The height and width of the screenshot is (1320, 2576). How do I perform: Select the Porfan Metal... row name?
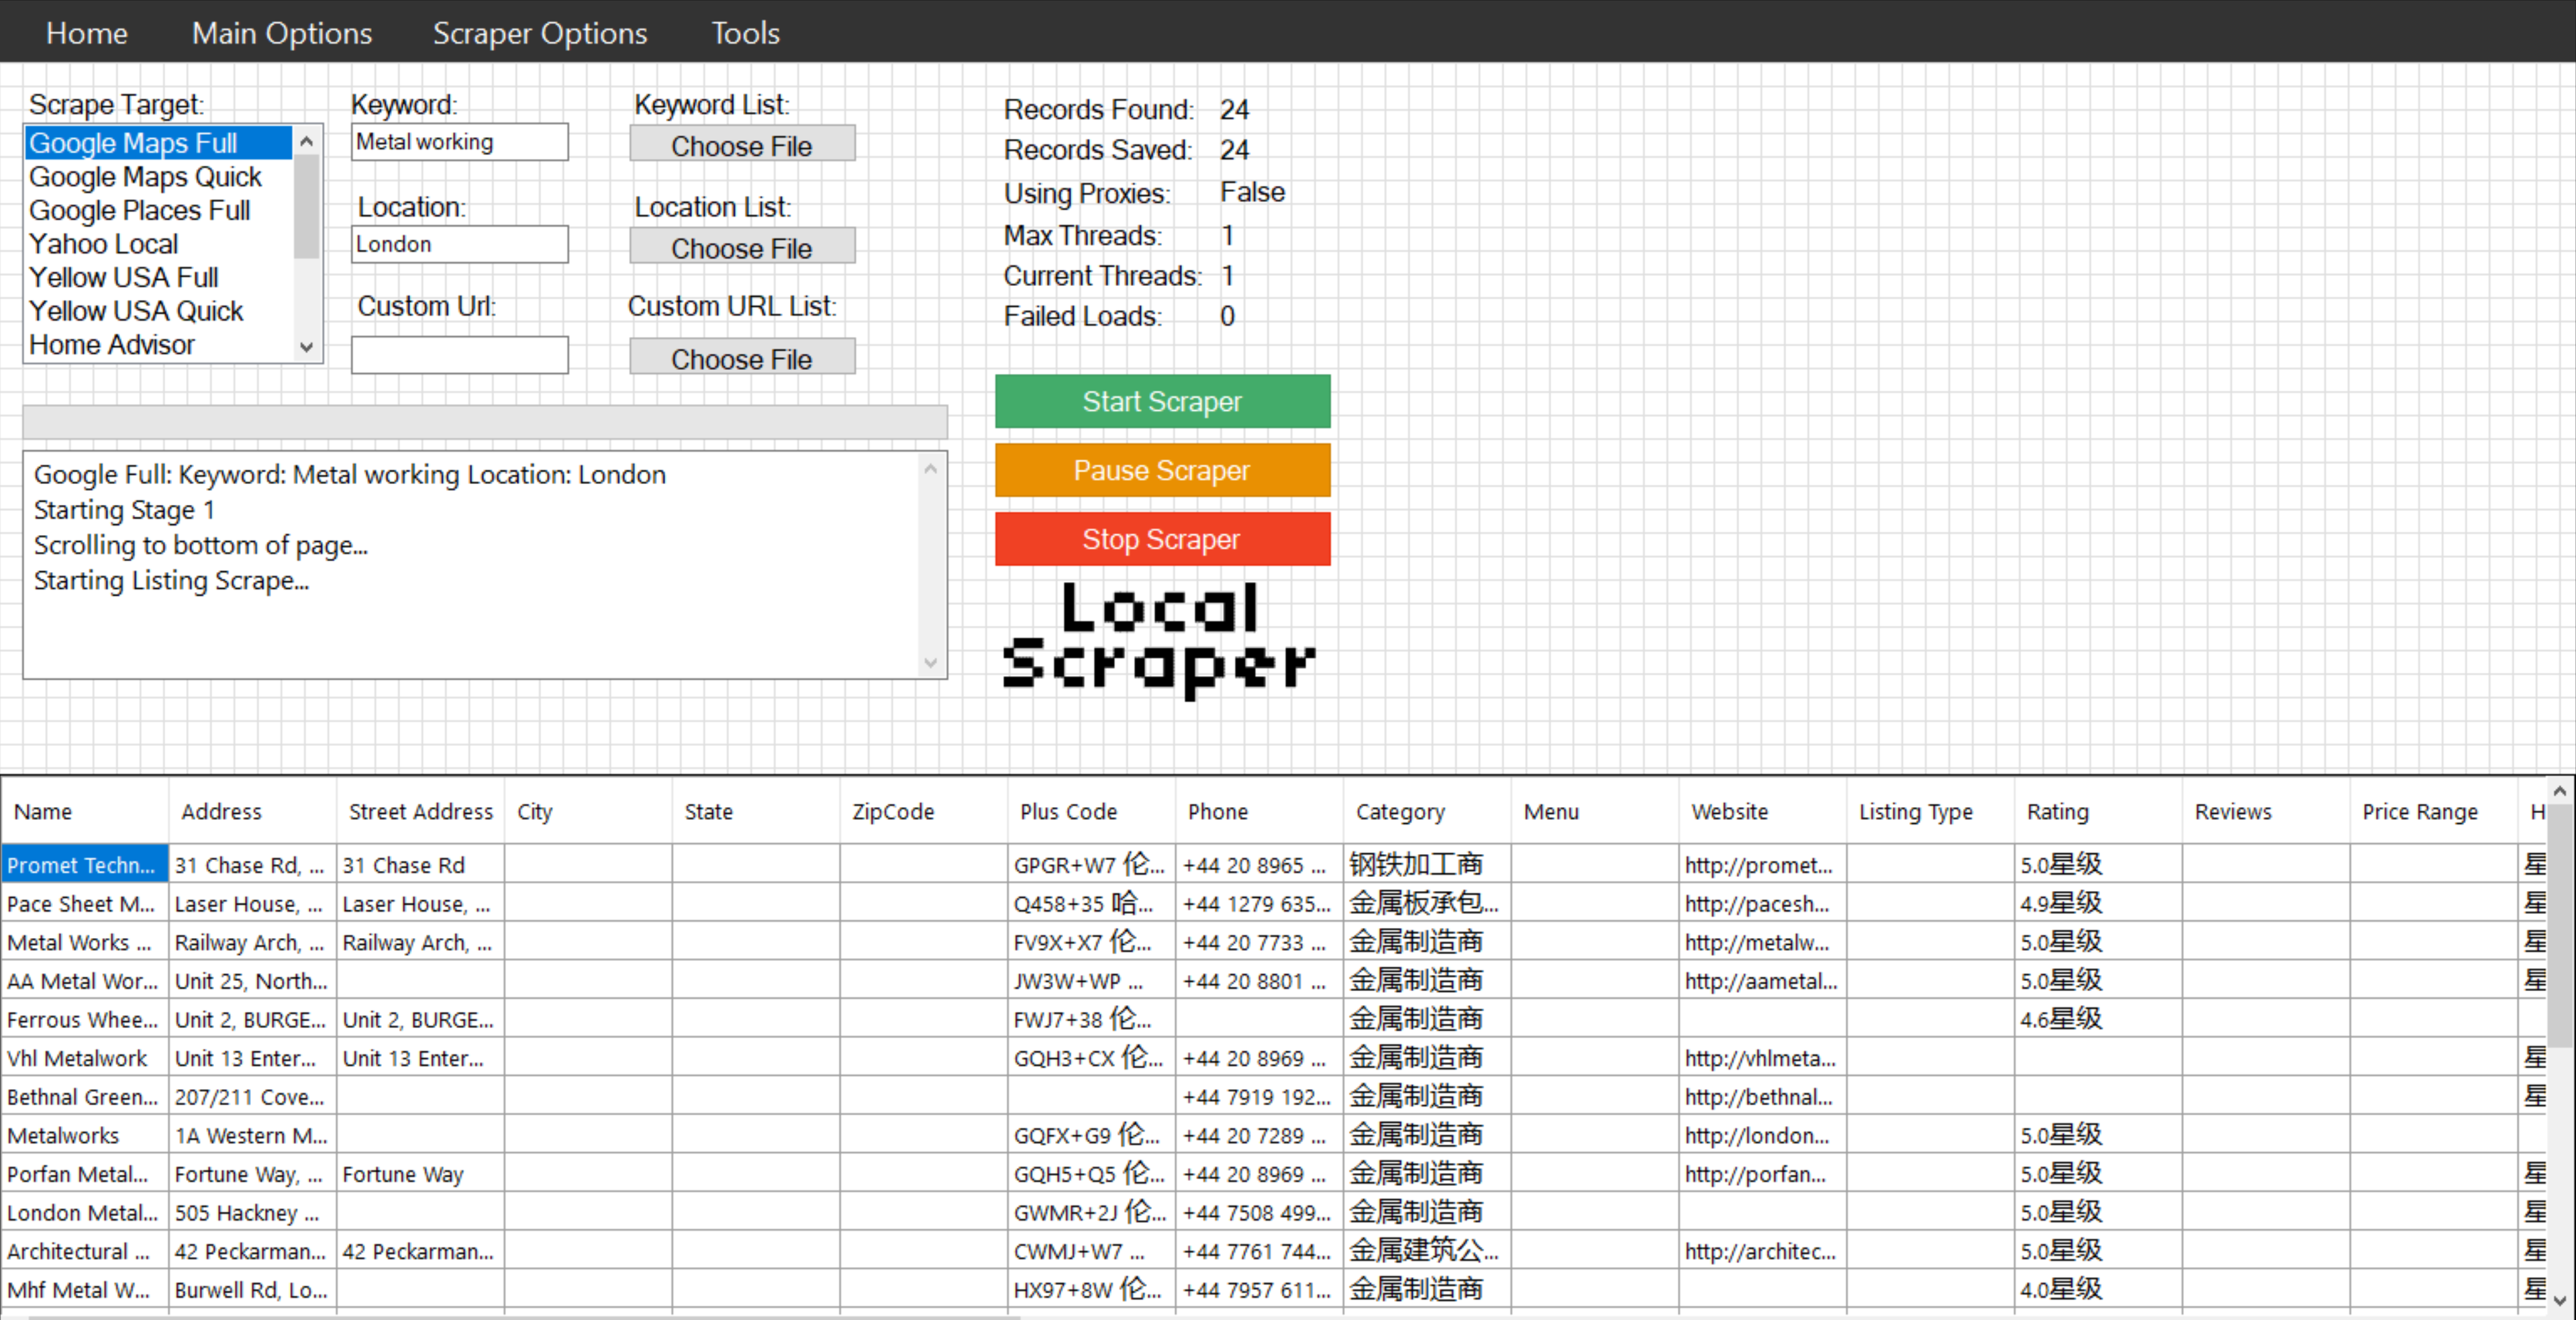click(x=85, y=1173)
